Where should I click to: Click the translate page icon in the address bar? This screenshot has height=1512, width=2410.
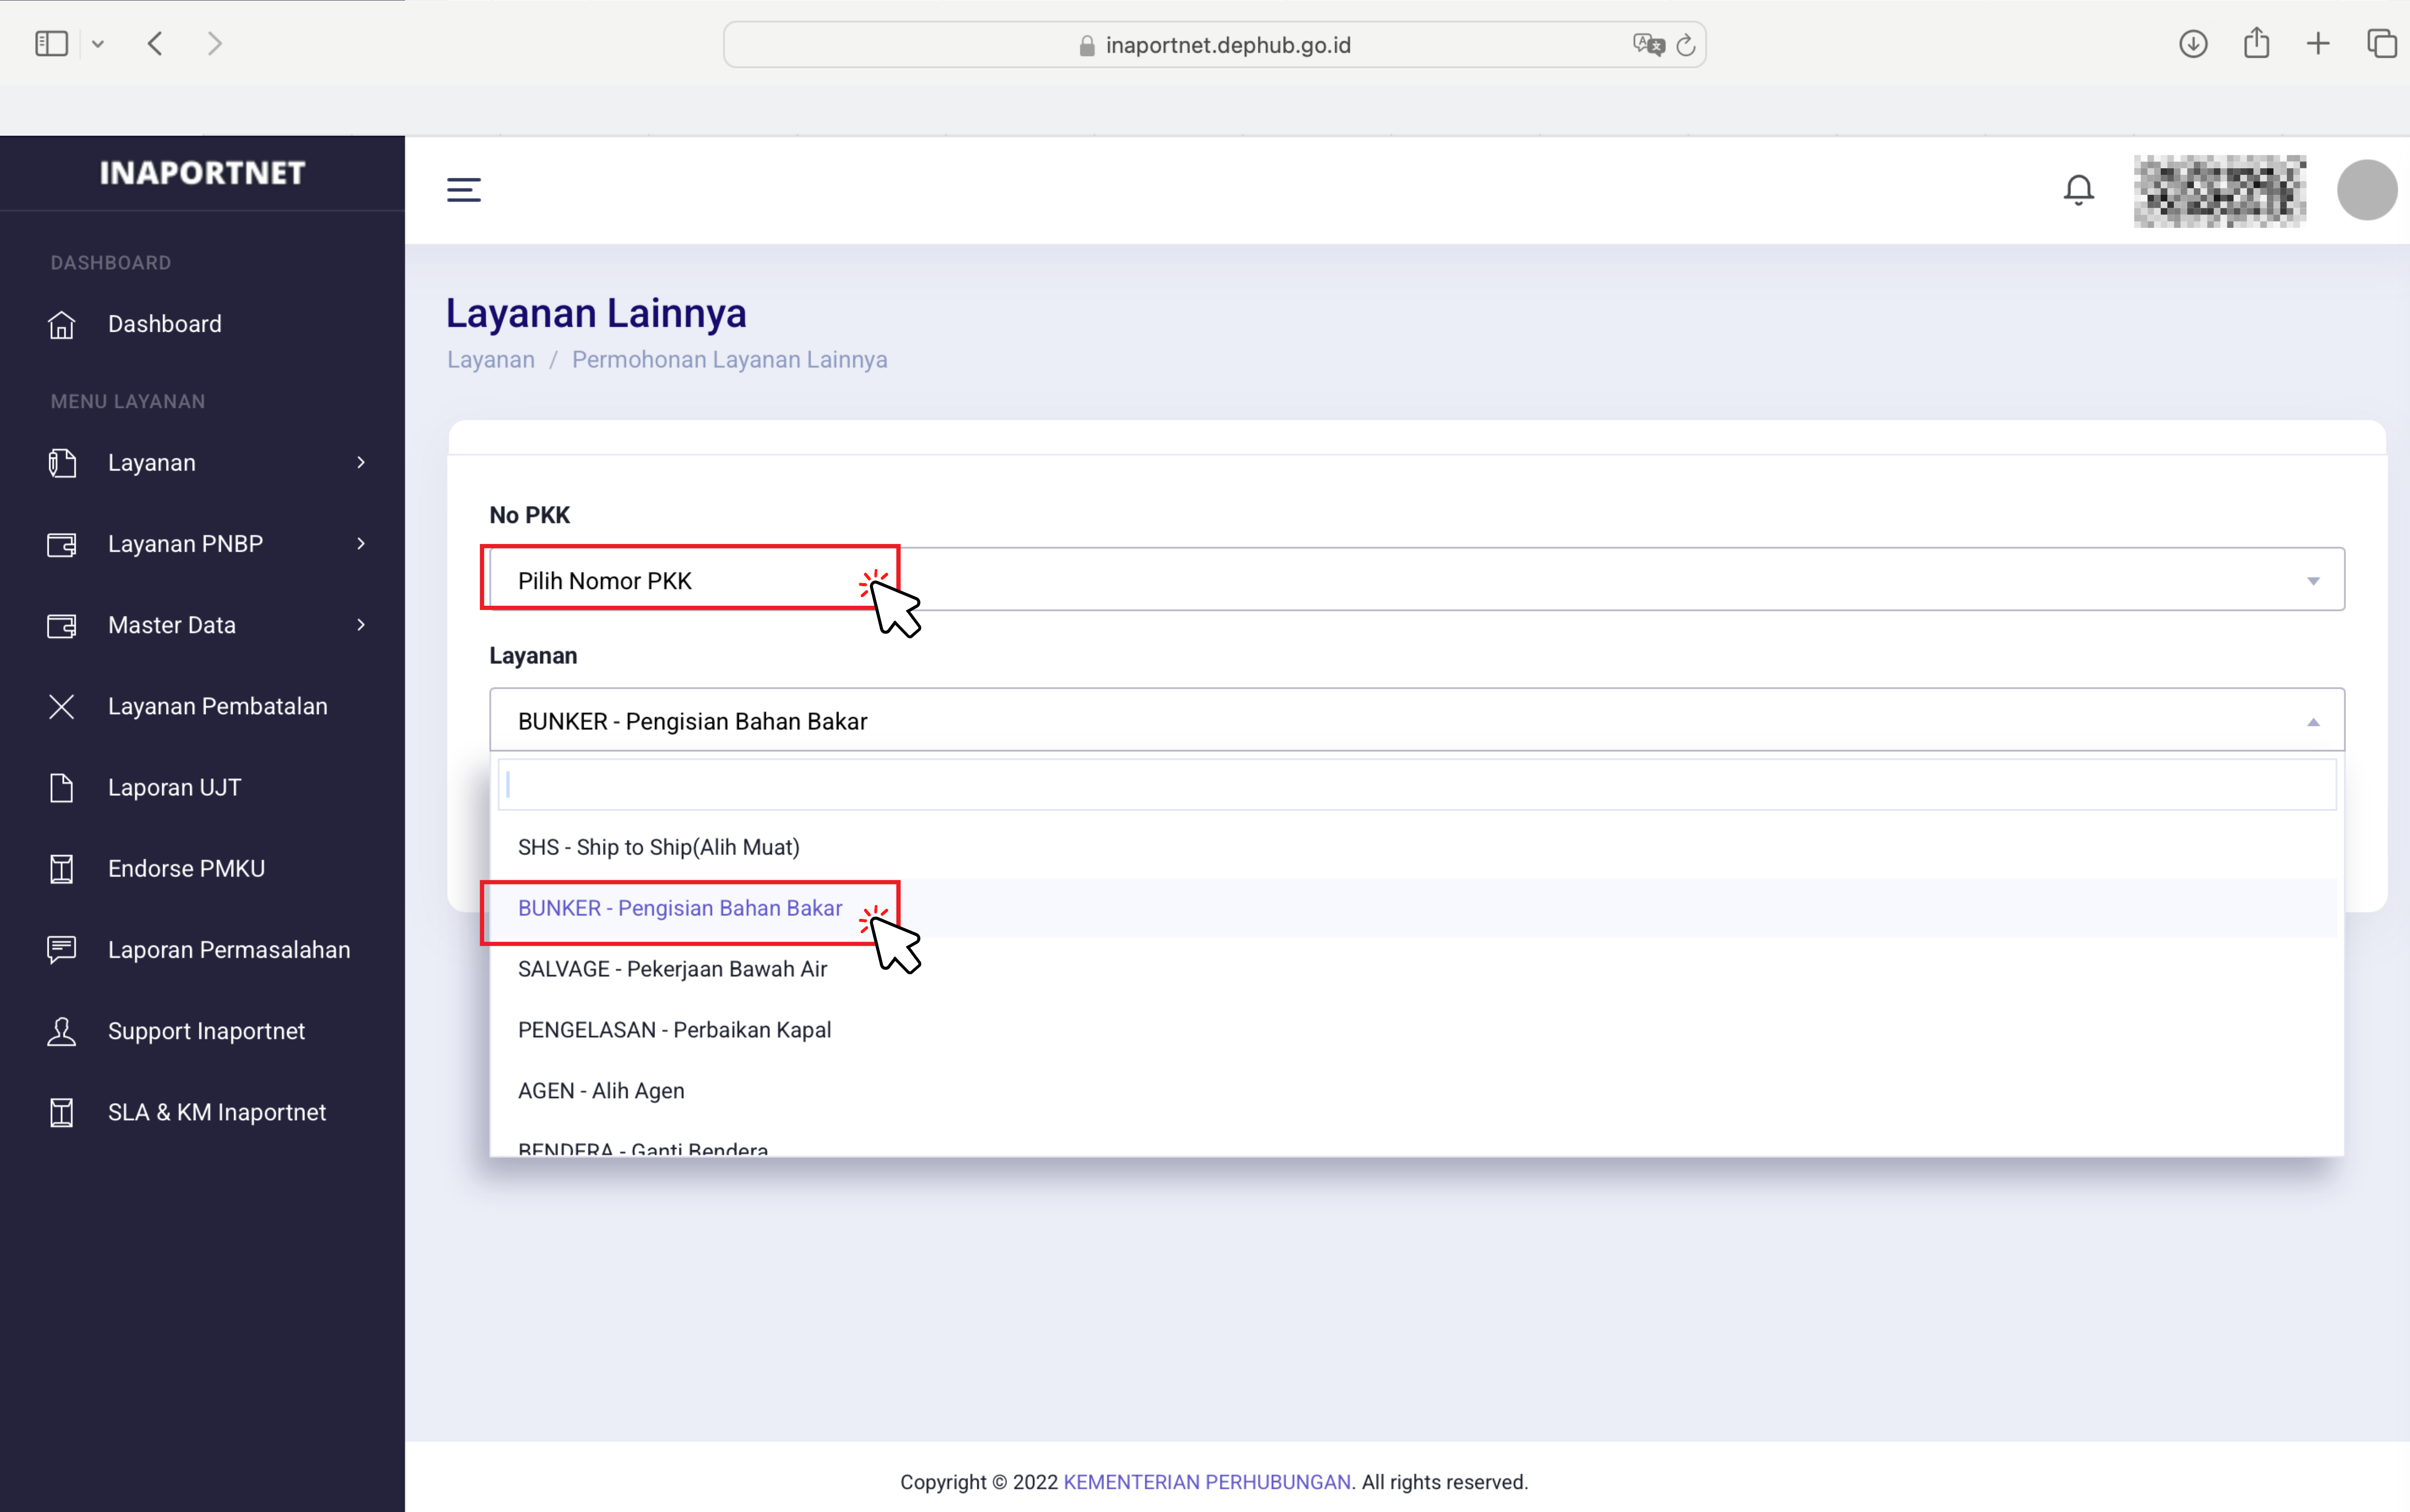(x=1647, y=45)
